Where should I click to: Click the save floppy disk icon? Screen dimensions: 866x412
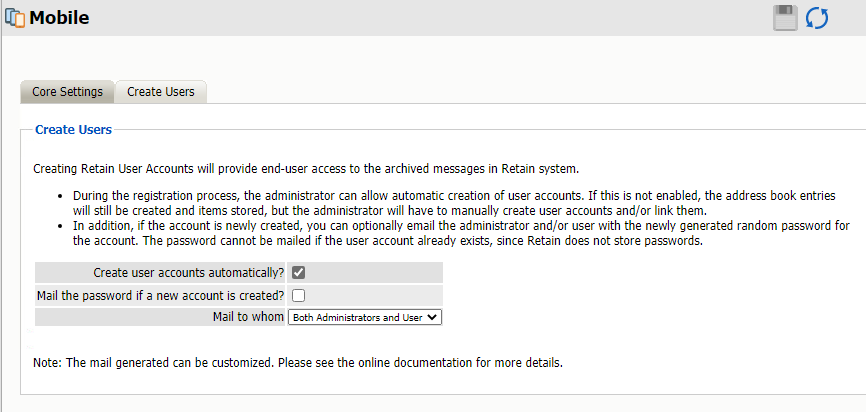[785, 18]
